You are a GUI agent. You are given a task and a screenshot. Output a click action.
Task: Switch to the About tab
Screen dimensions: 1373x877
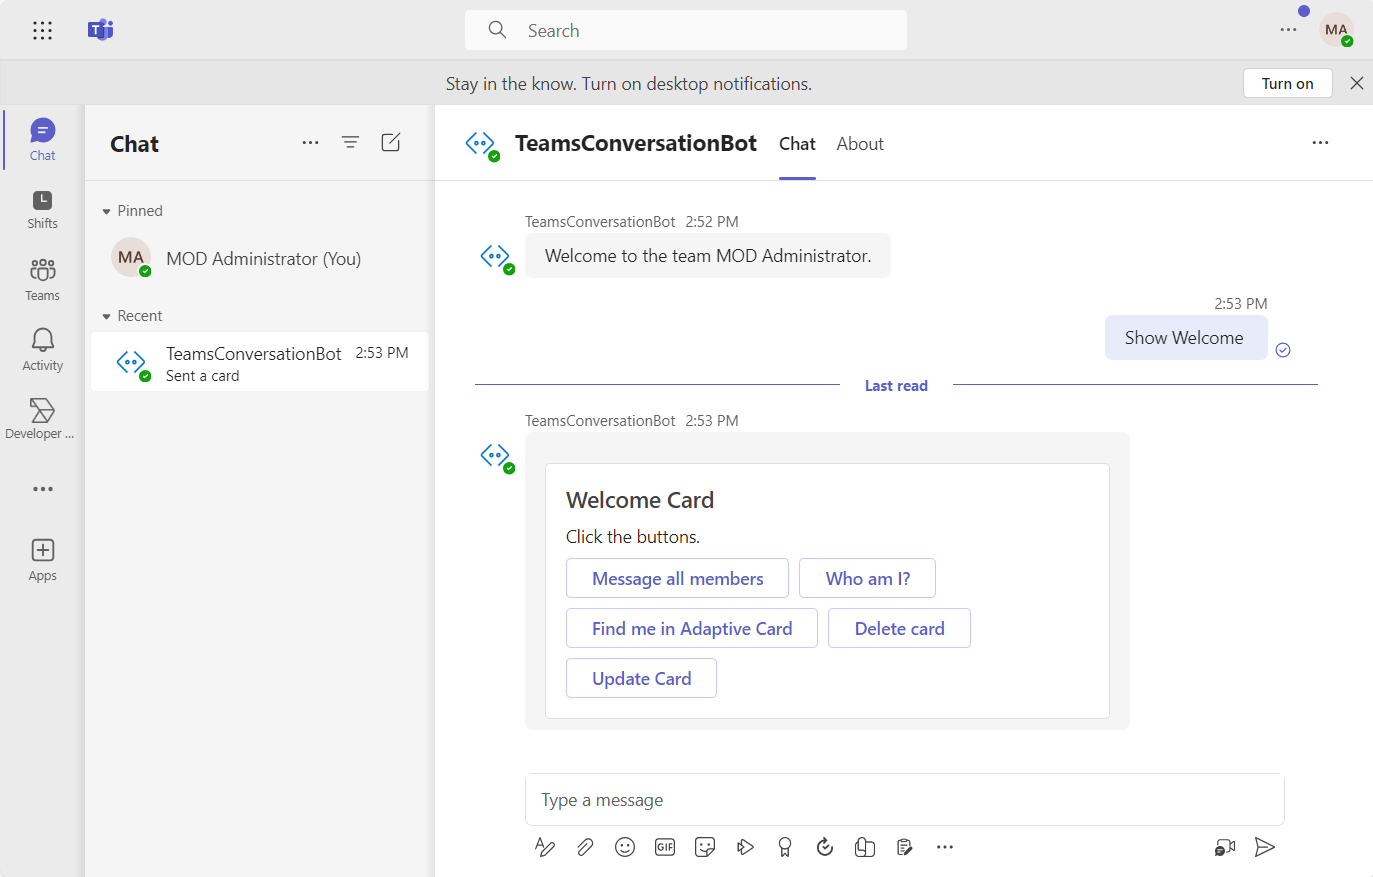point(860,143)
